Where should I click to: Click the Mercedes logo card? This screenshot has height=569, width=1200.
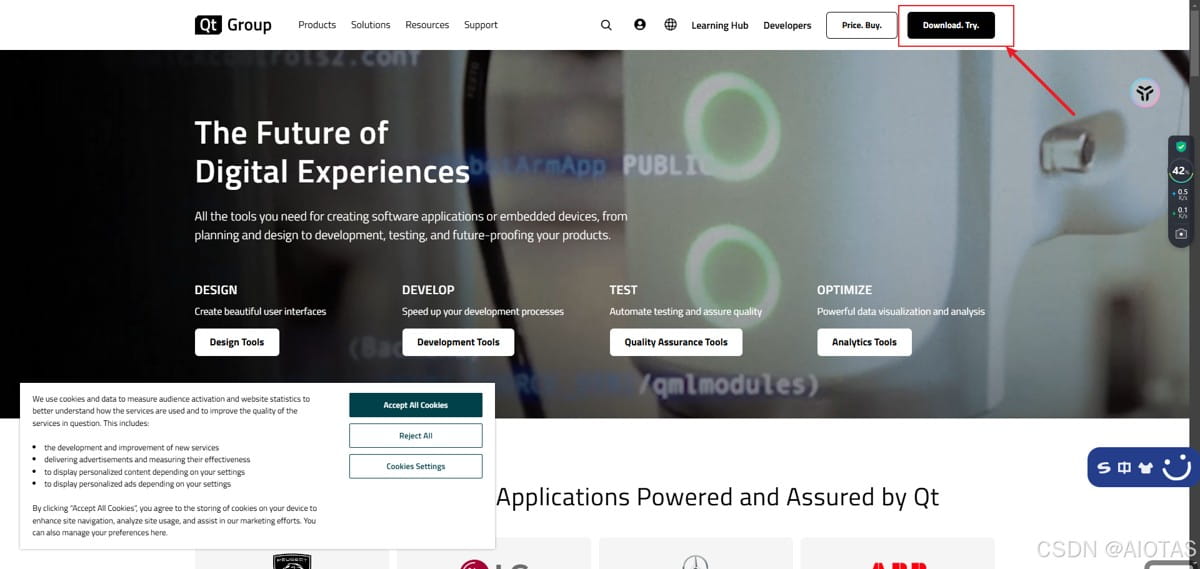[695, 553]
